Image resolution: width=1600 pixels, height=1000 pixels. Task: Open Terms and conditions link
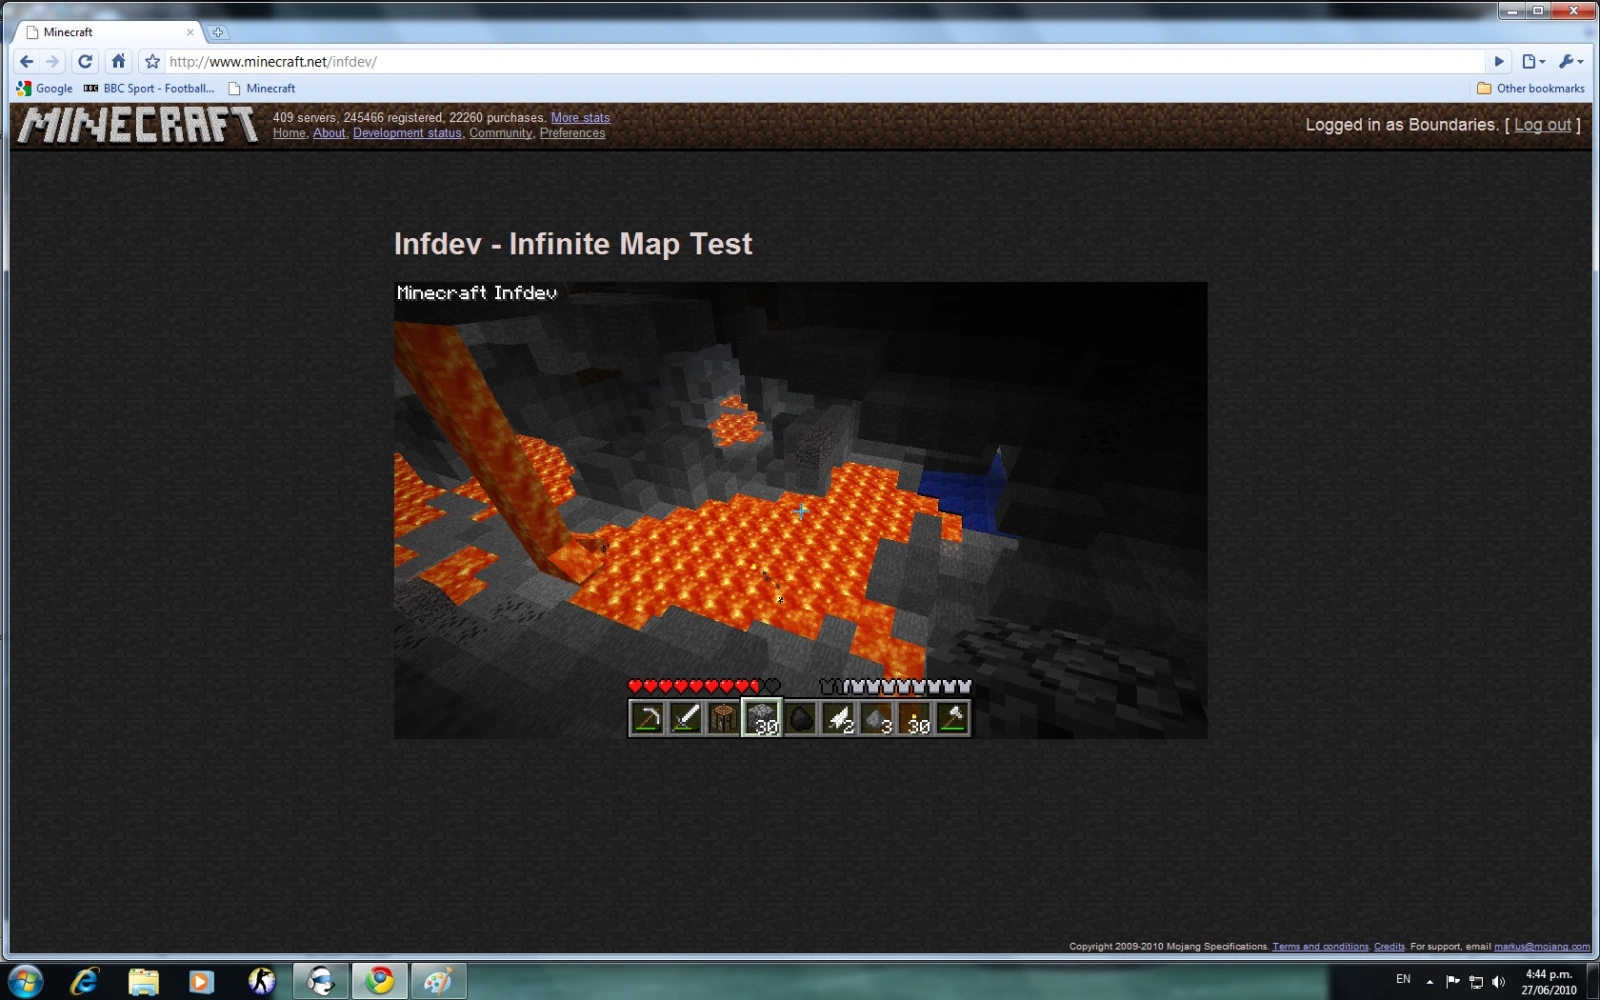coord(1320,946)
